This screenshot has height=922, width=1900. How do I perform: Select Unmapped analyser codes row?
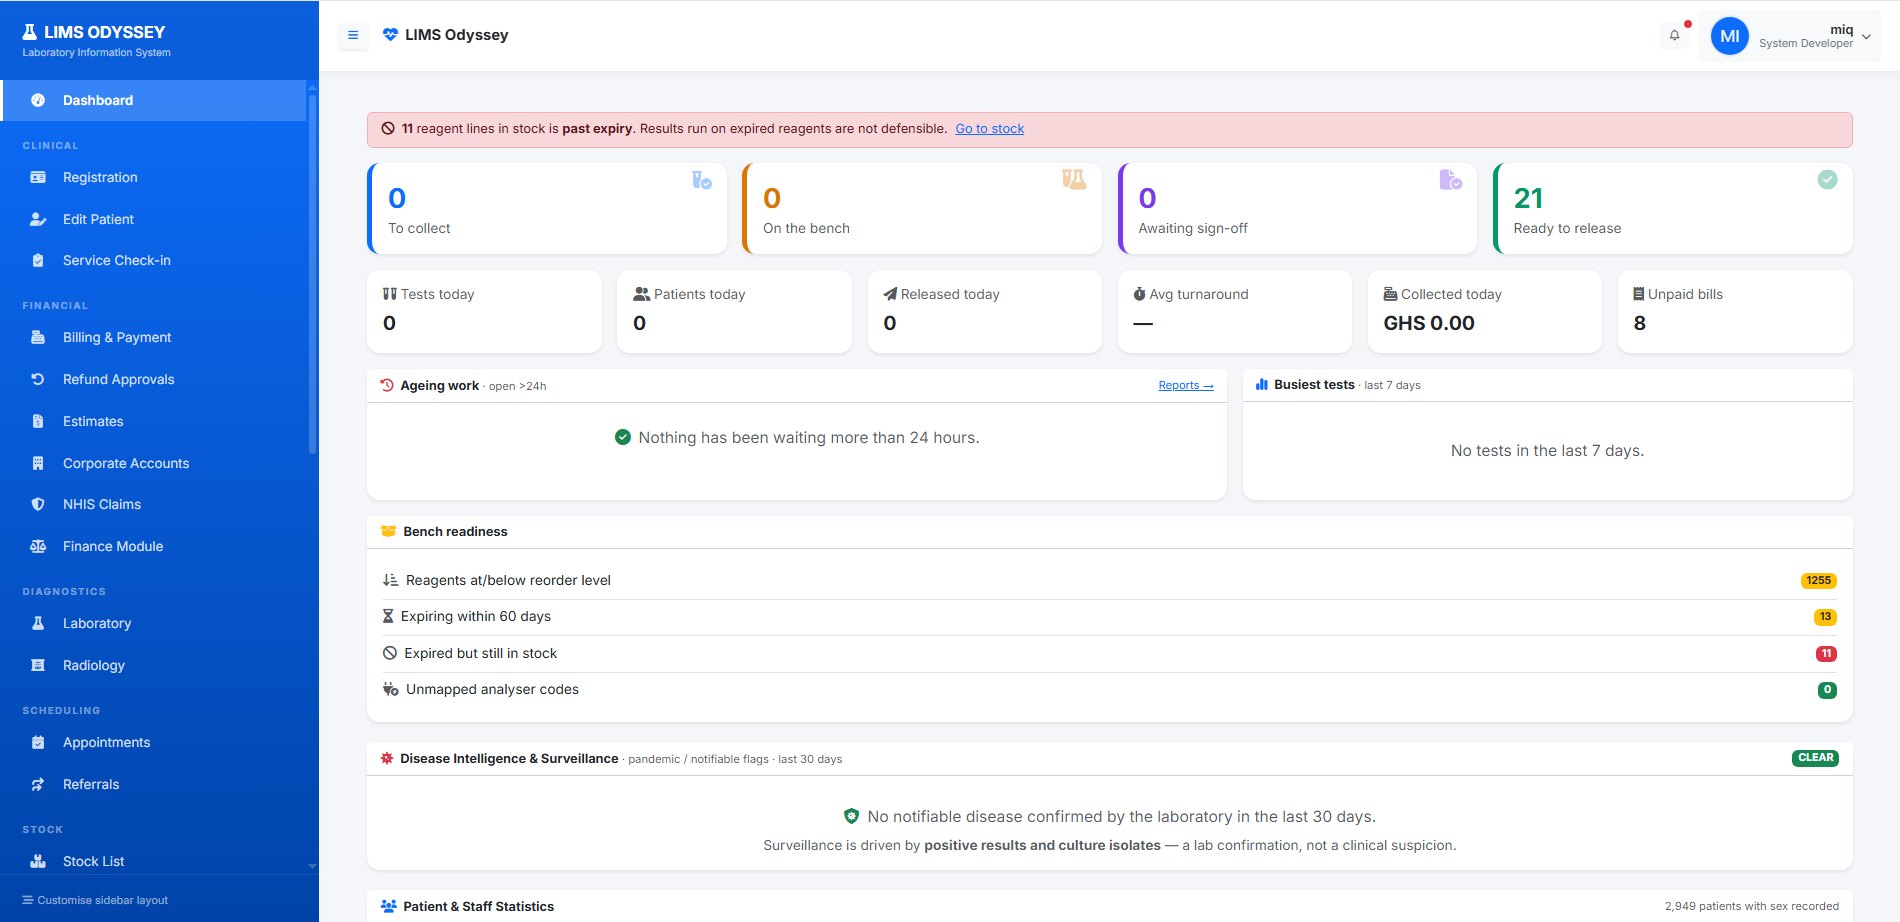(x=1110, y=690)
